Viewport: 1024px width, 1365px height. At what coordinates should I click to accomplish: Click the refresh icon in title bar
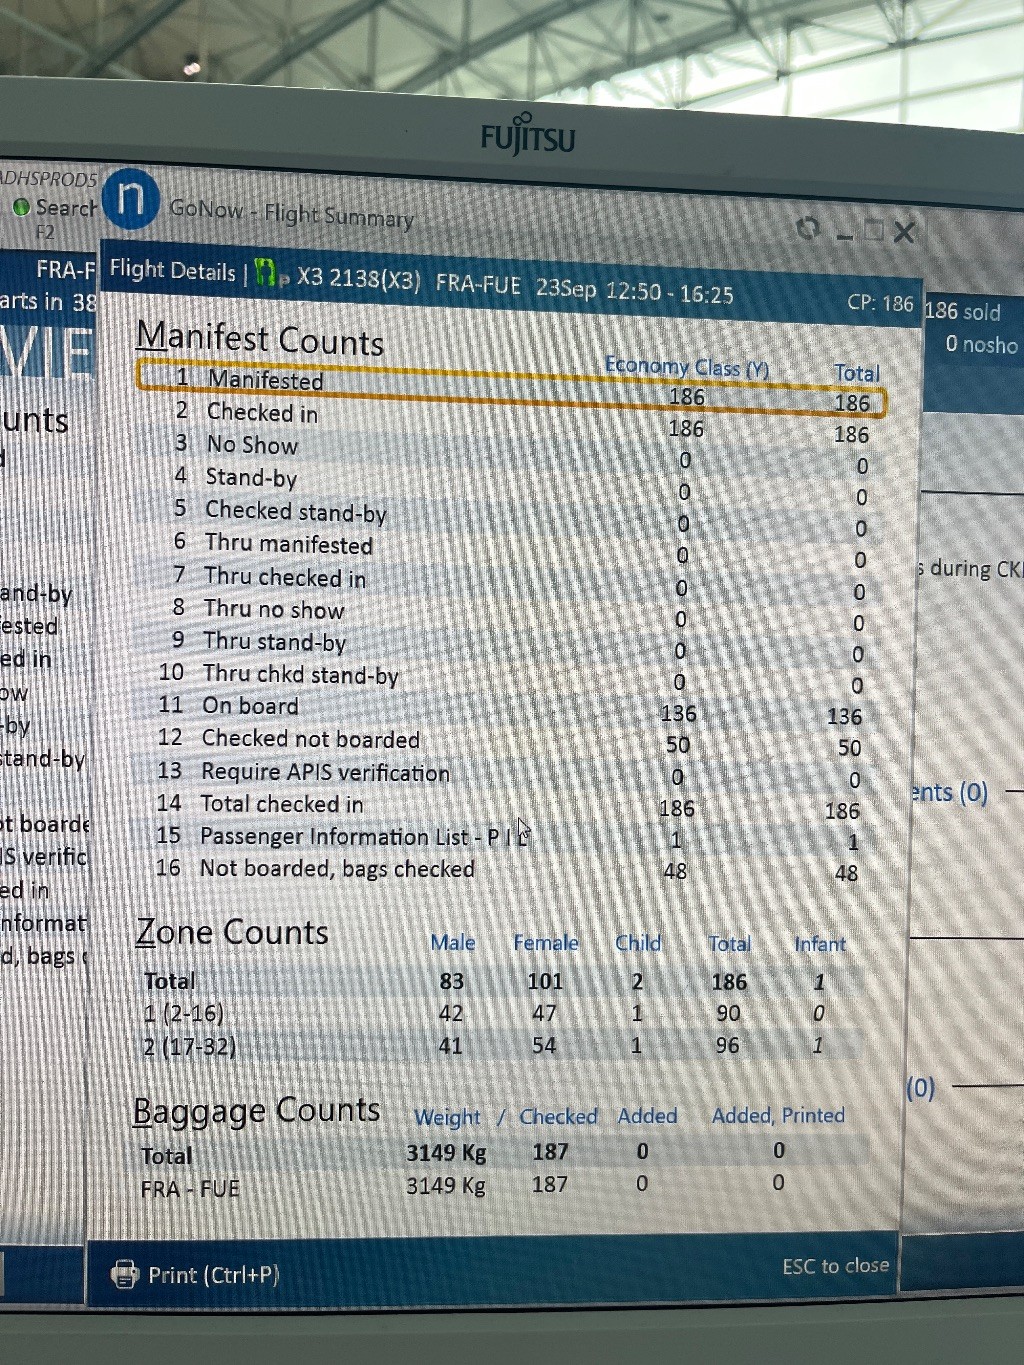807,229
